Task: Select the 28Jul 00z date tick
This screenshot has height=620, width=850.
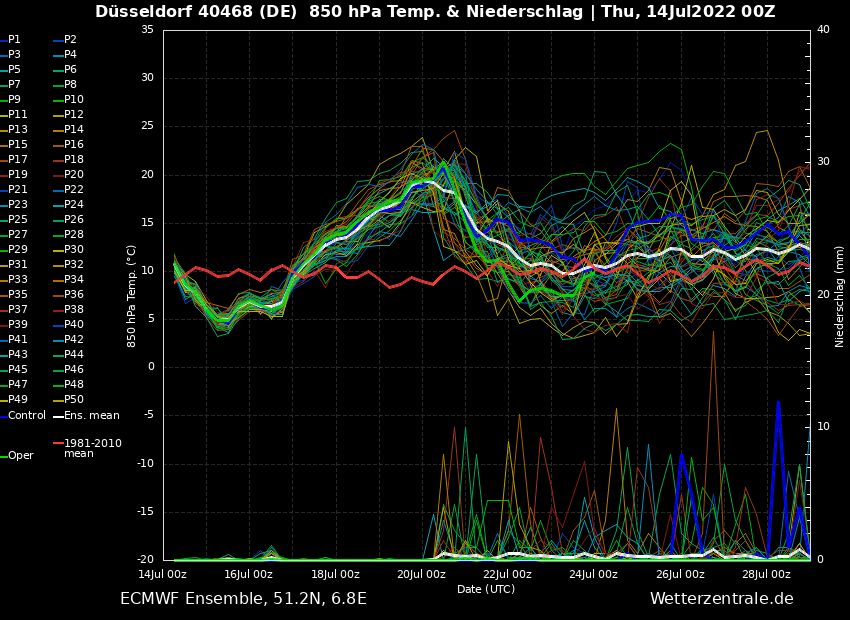Action: (x=766, y=574)
